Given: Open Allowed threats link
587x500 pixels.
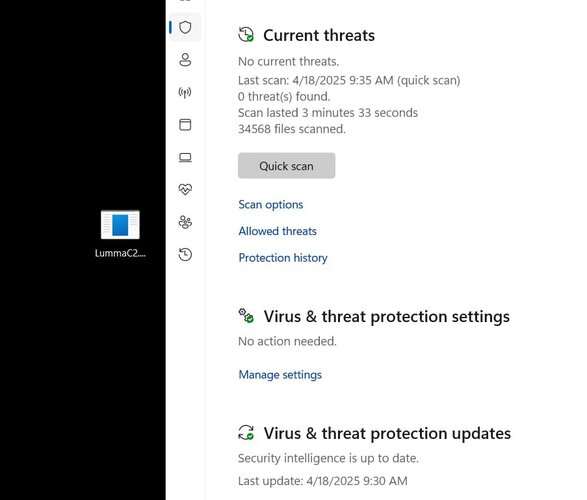Looking at the screenshot, I should pyautogui.click(x=277, y=231).
